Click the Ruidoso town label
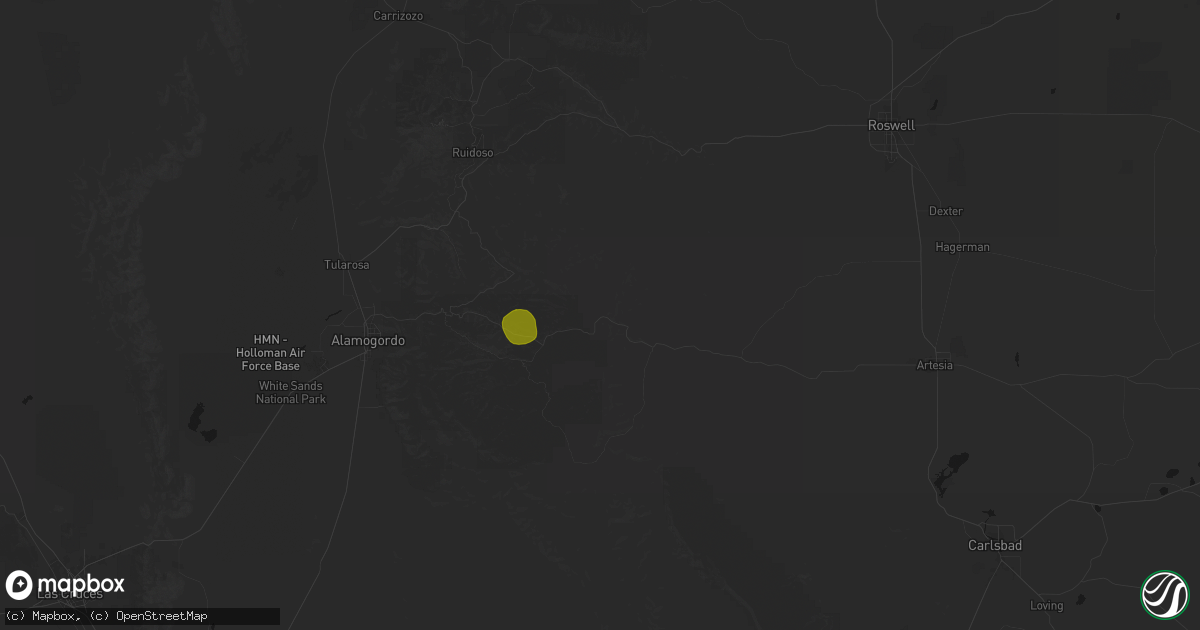The height and width of the screenshot is (630, 1200). (473, 153)
